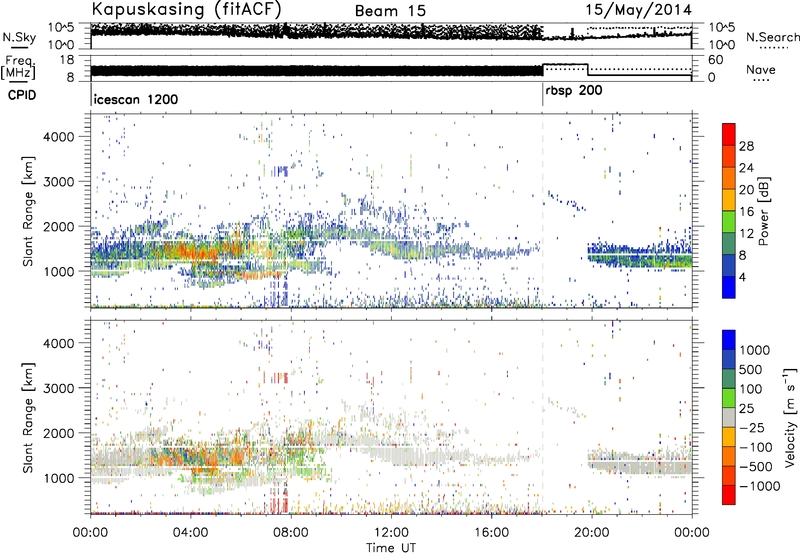Screen dimensions: 800x554
Task: Click the "Time UT" axis title
Action: coord(391,548)
